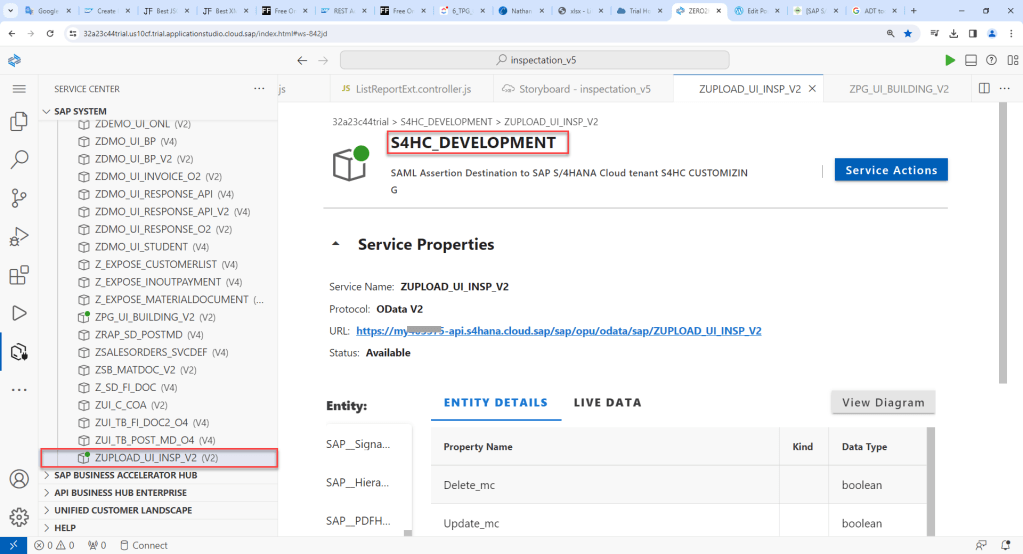Open the Source Control view icon
This screenshot has height=554, width=1023.
tap(18, 198)
